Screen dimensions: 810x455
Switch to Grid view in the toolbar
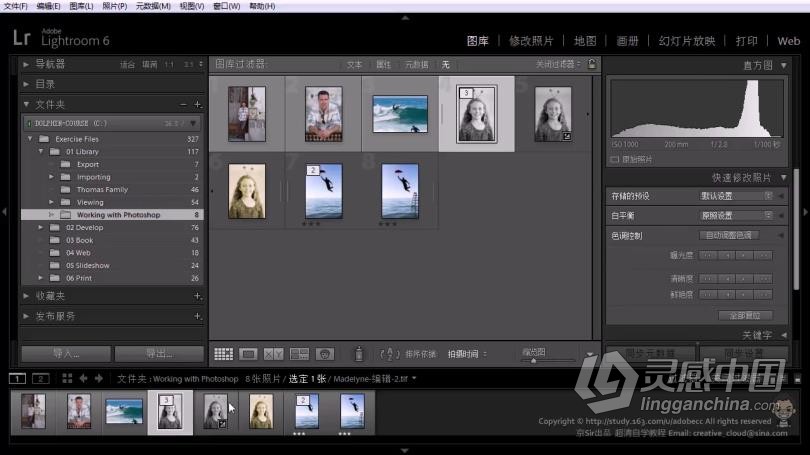223,354
